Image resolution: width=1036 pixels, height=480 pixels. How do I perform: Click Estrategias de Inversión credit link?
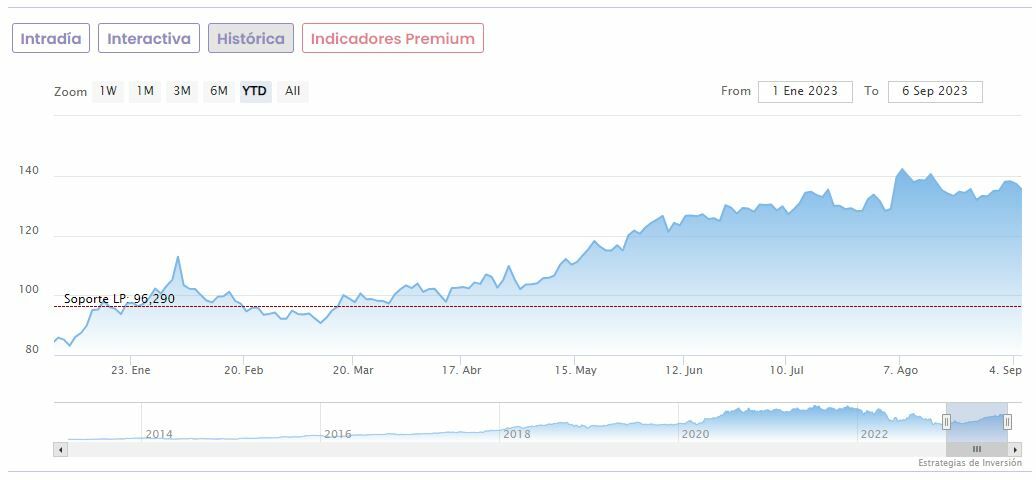tap(969, 463)
